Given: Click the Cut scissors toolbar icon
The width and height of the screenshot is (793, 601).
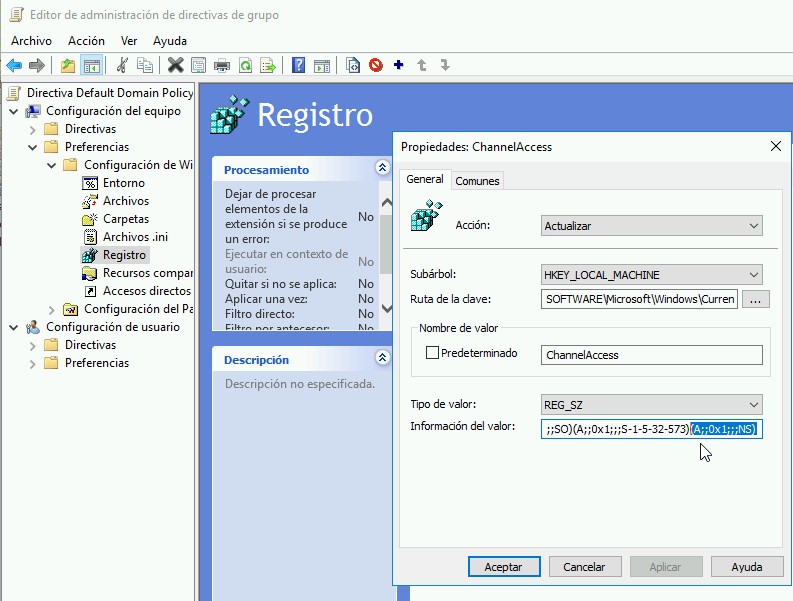Looking at the screenshot, I should click(x=122, y=65).
